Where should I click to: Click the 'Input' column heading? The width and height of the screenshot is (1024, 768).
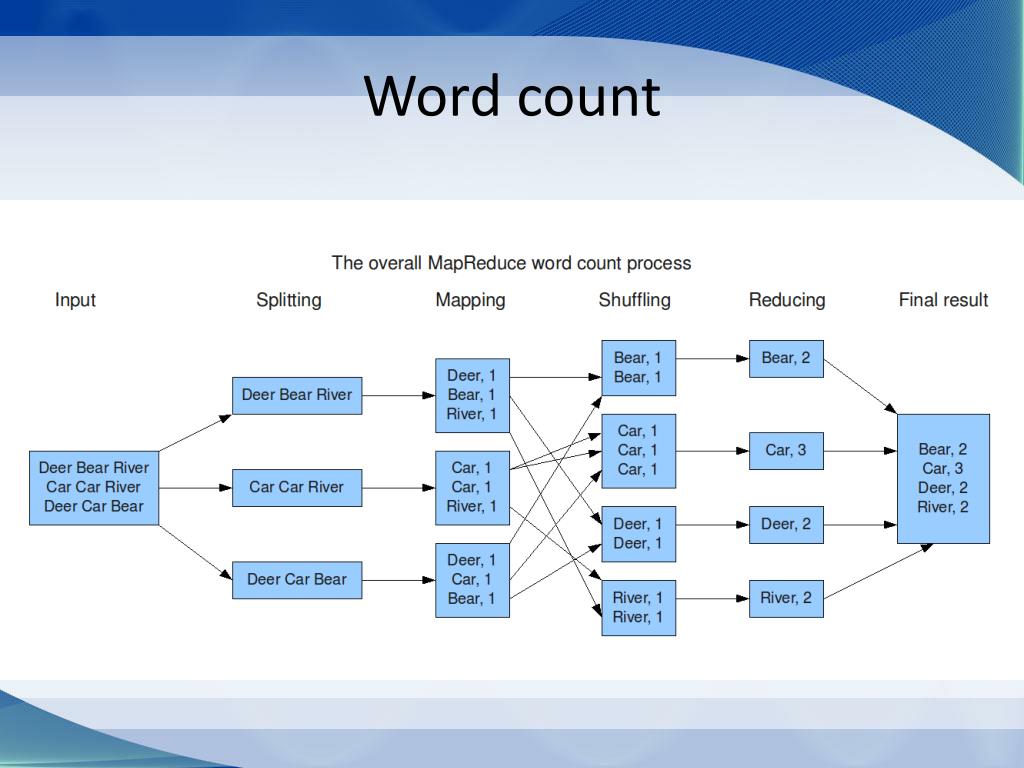click(75, 300)
